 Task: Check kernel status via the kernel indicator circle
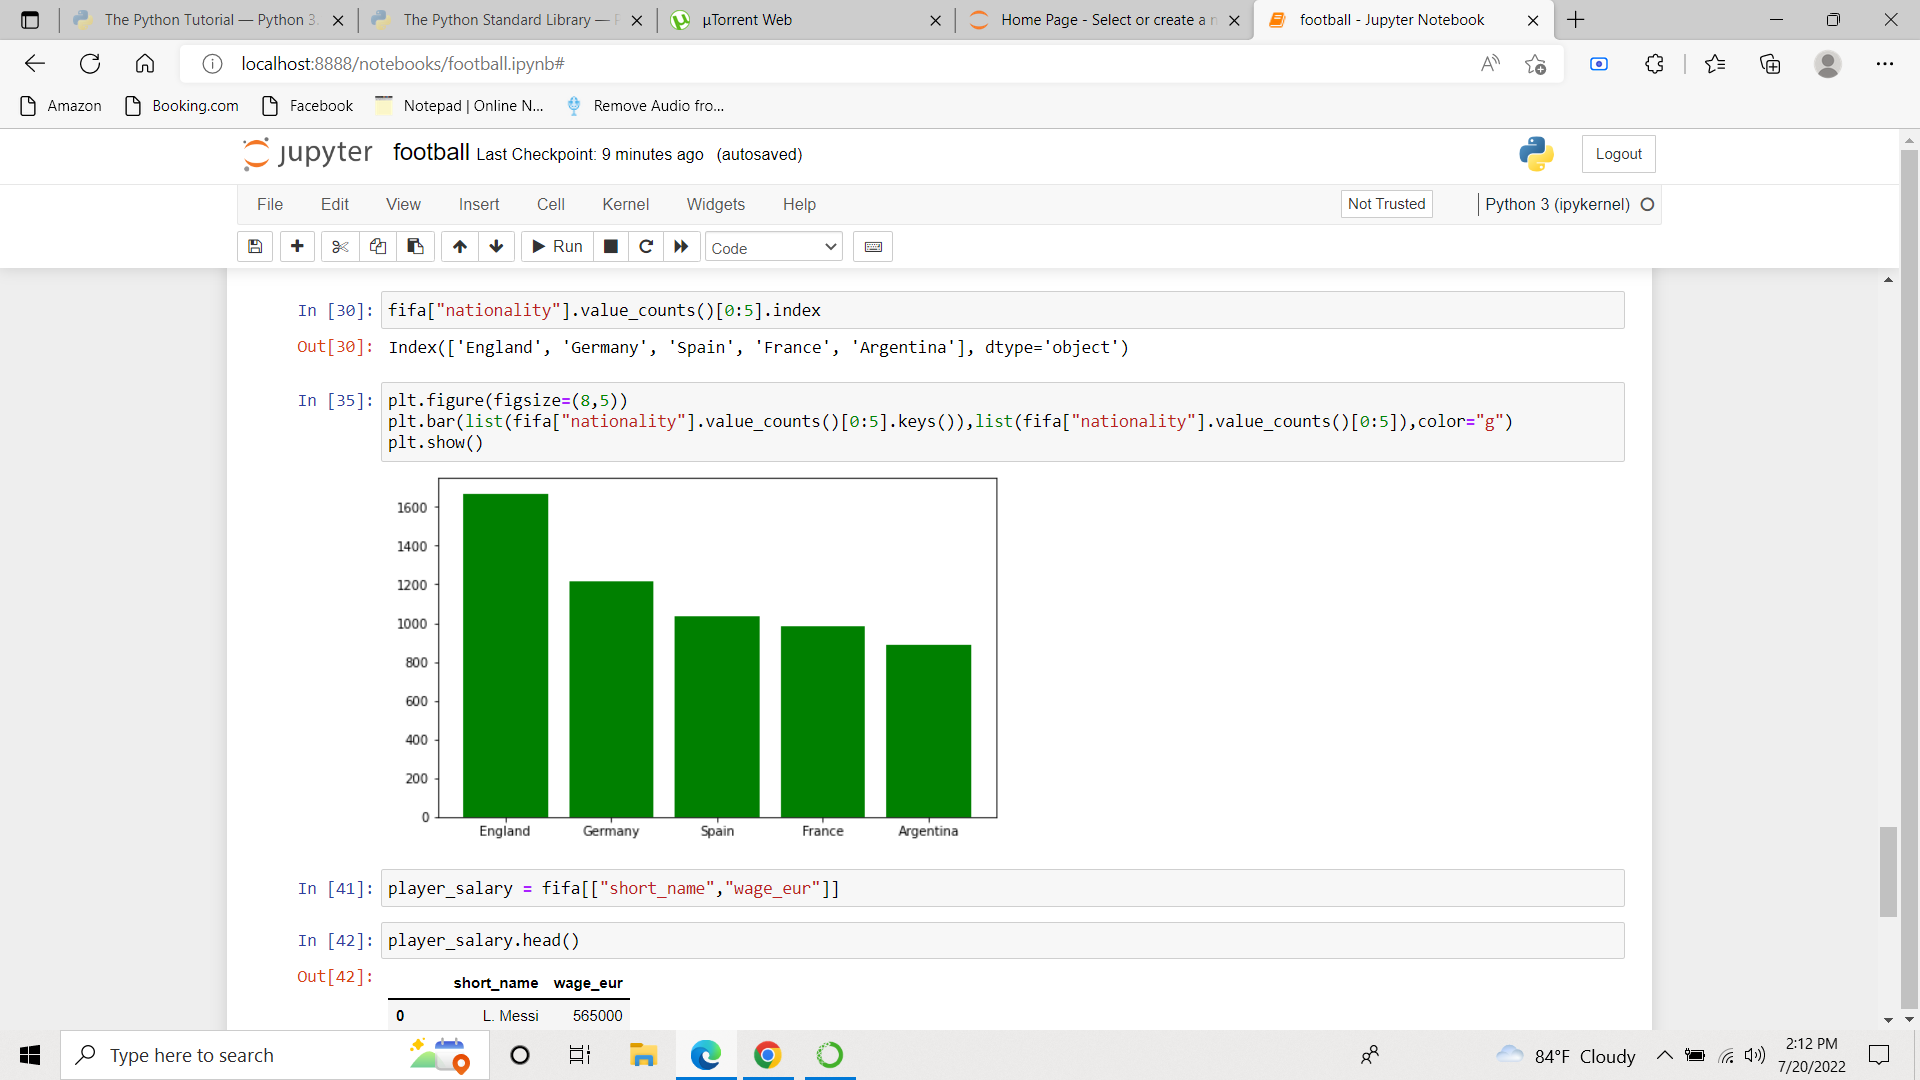tap(1648, 204)
